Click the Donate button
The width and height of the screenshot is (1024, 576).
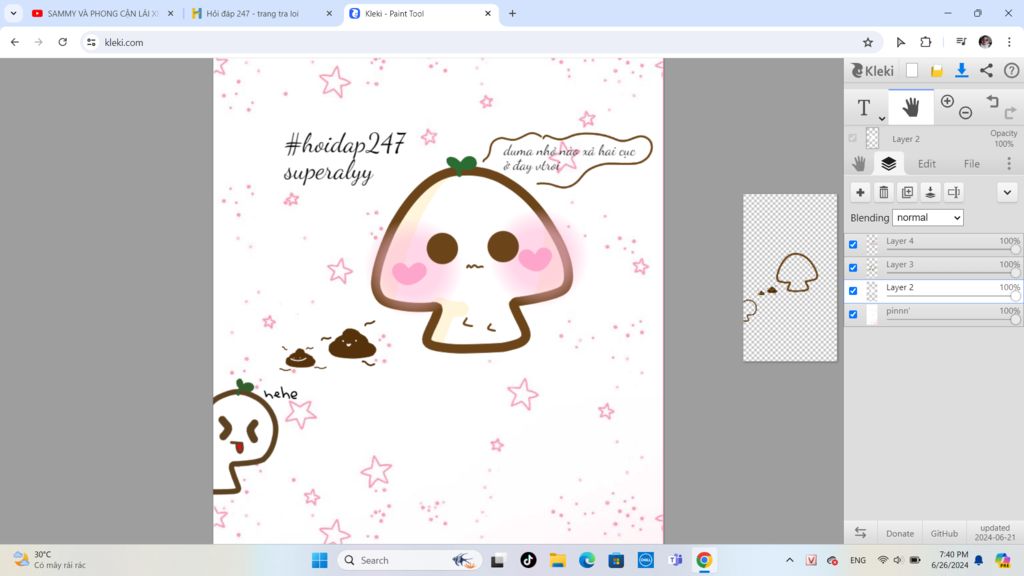(899, 534)
